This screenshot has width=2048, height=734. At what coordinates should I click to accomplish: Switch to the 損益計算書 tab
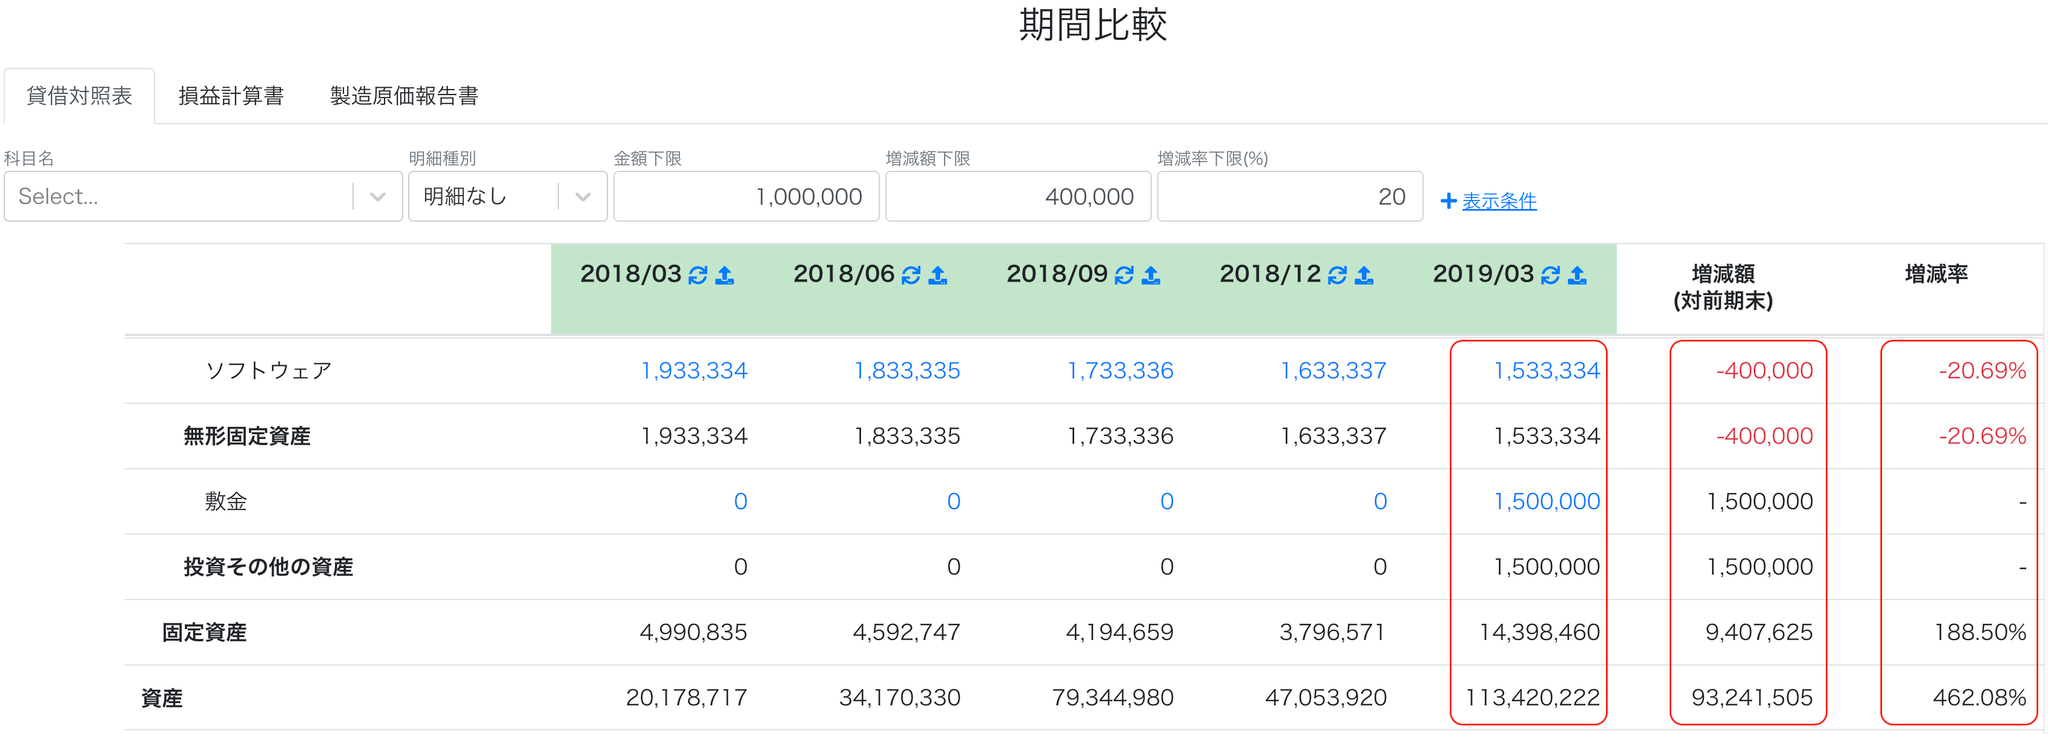point(231,96)
